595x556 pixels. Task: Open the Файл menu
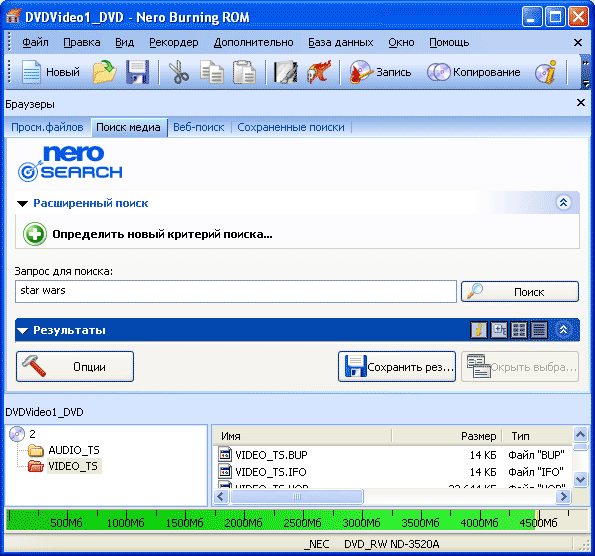coord(35,43)
